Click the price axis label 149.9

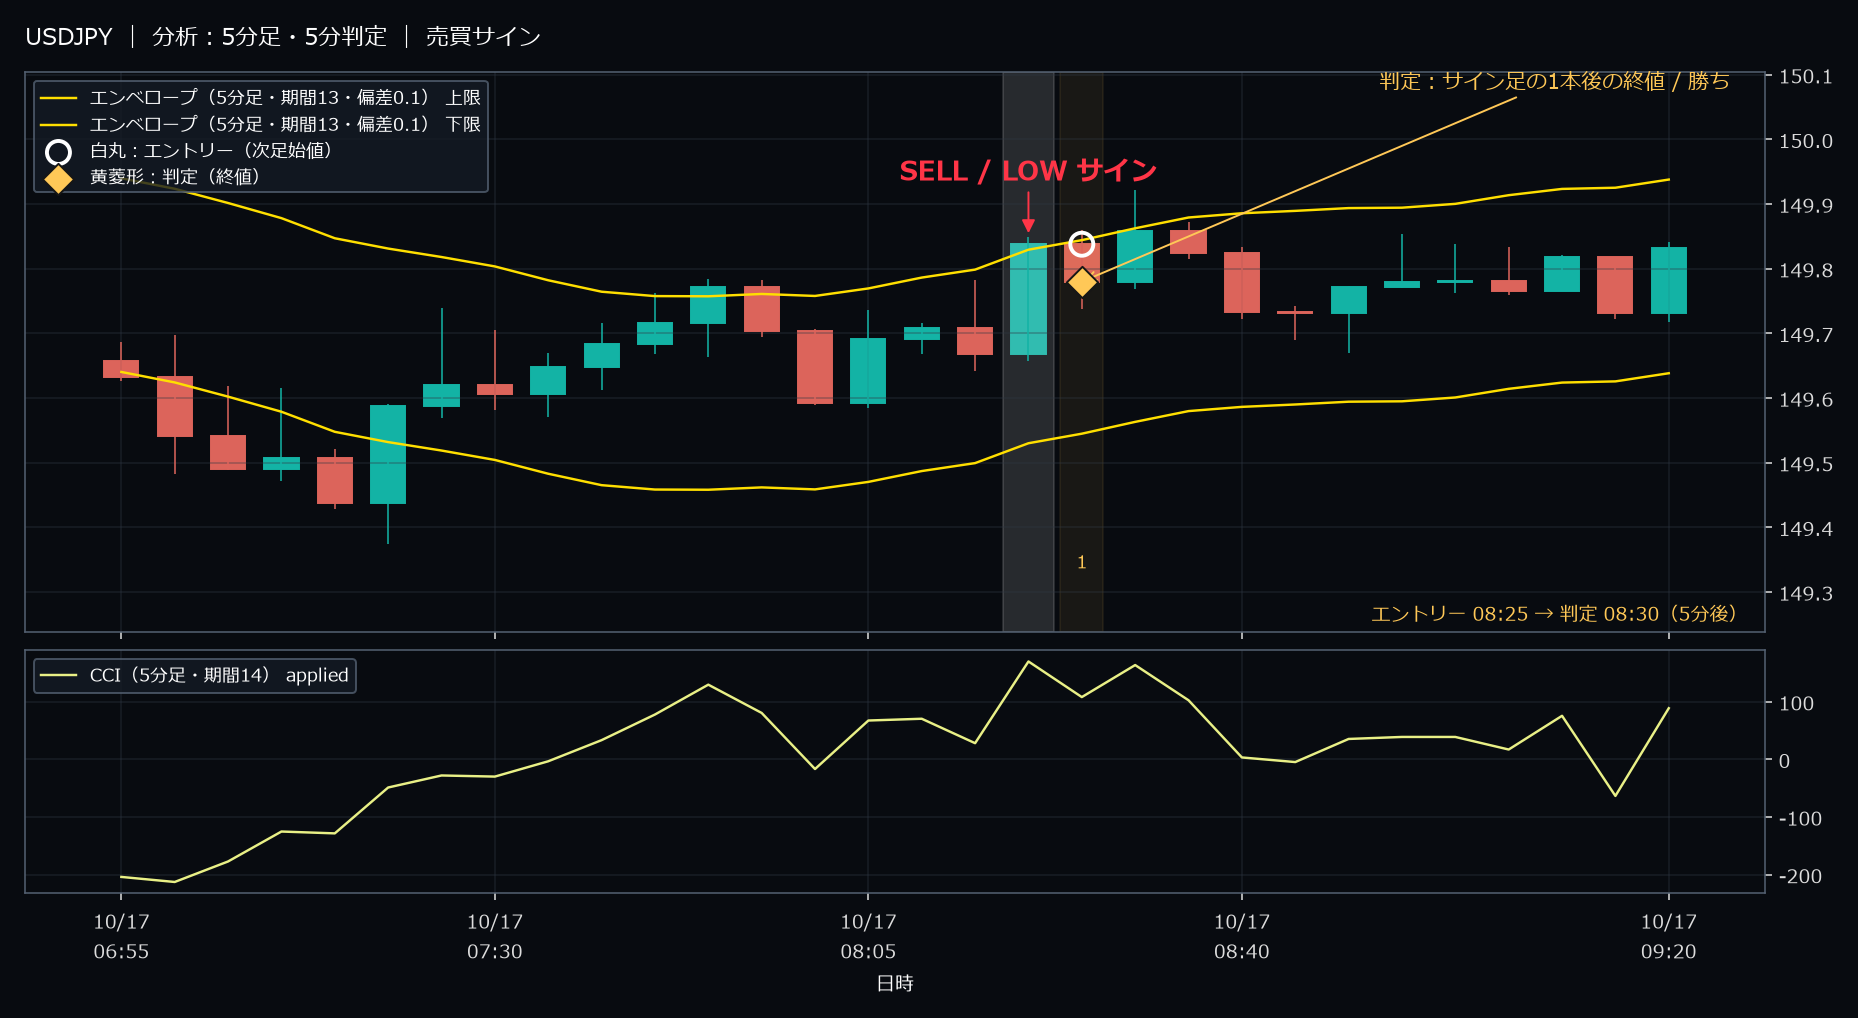pos(1805,206)
